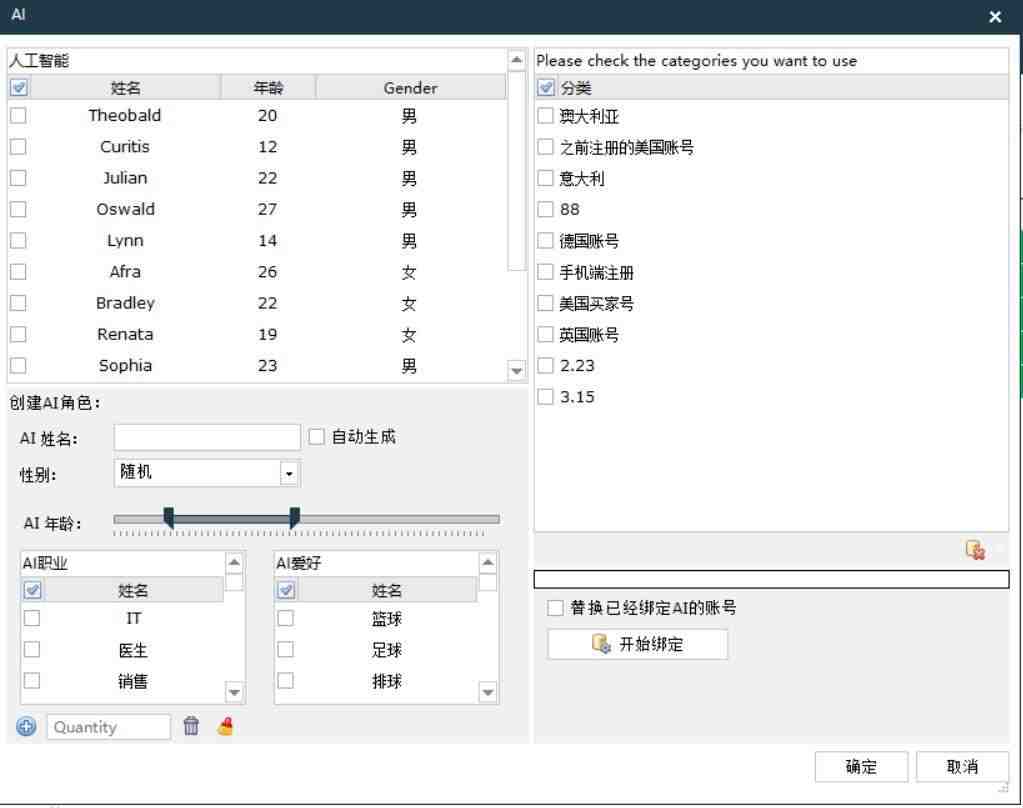This screenshot has width=1023, height=808.
Task: Tick the Julian row checkbox
Action: click(x=18, y=178)
